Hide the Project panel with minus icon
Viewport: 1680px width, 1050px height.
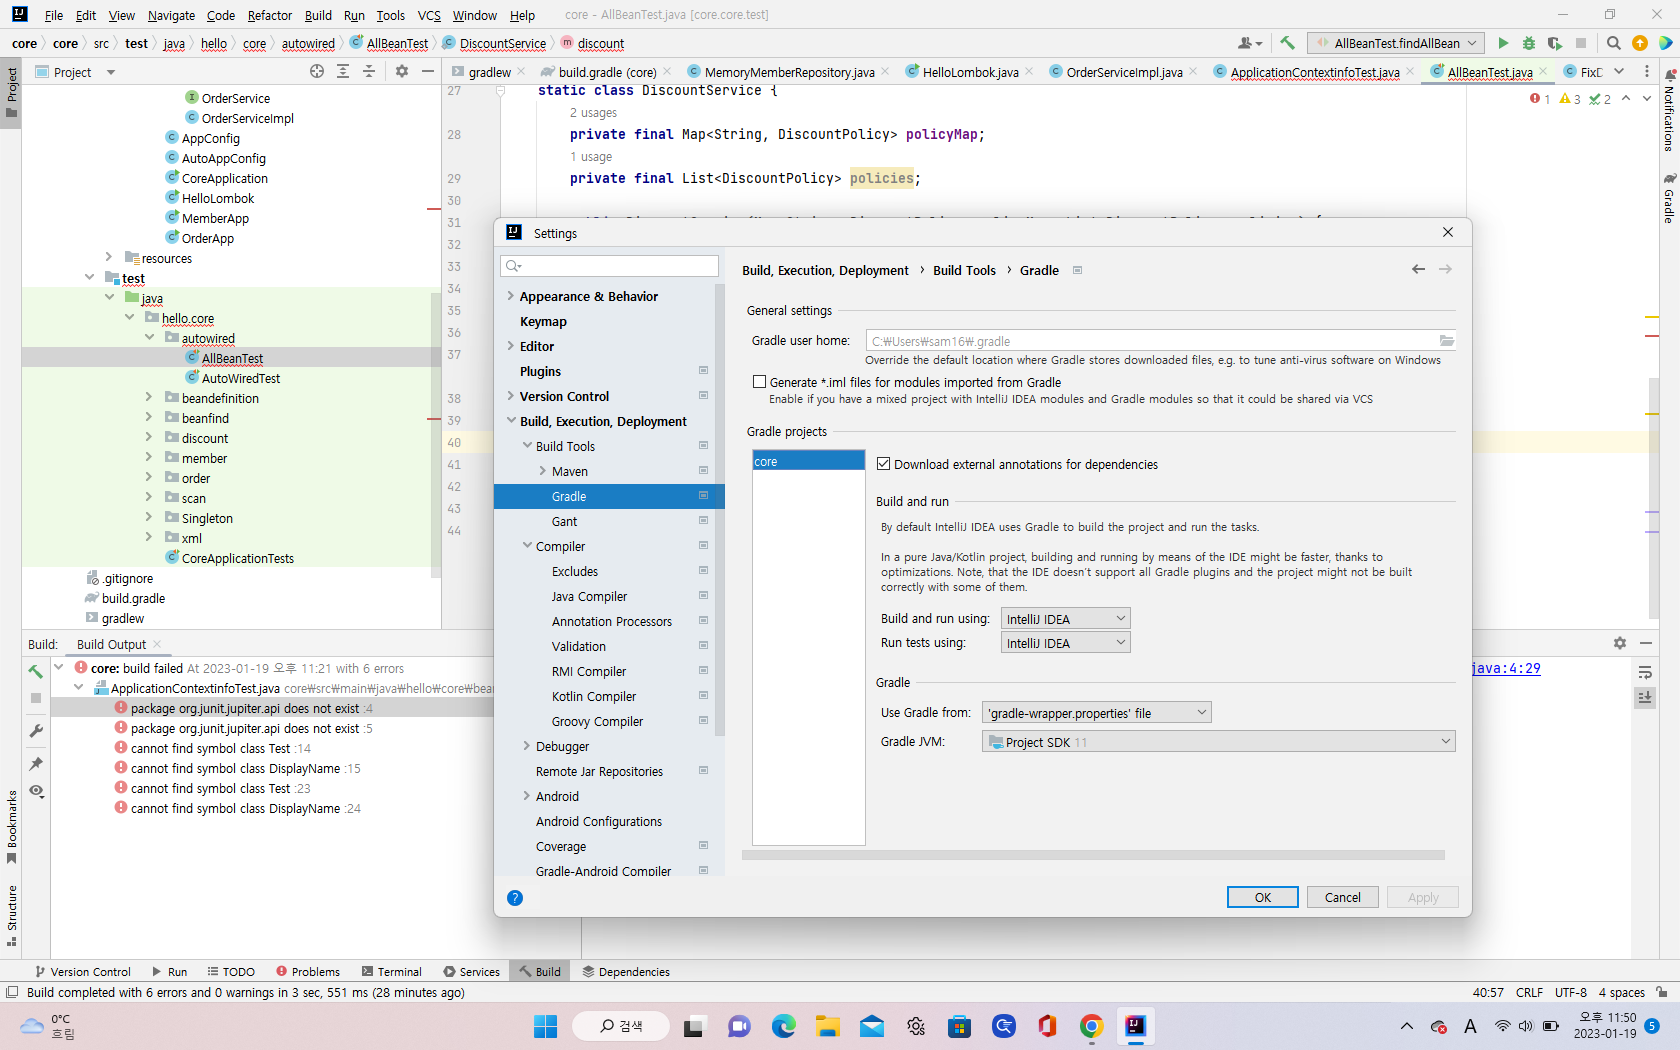428,71
